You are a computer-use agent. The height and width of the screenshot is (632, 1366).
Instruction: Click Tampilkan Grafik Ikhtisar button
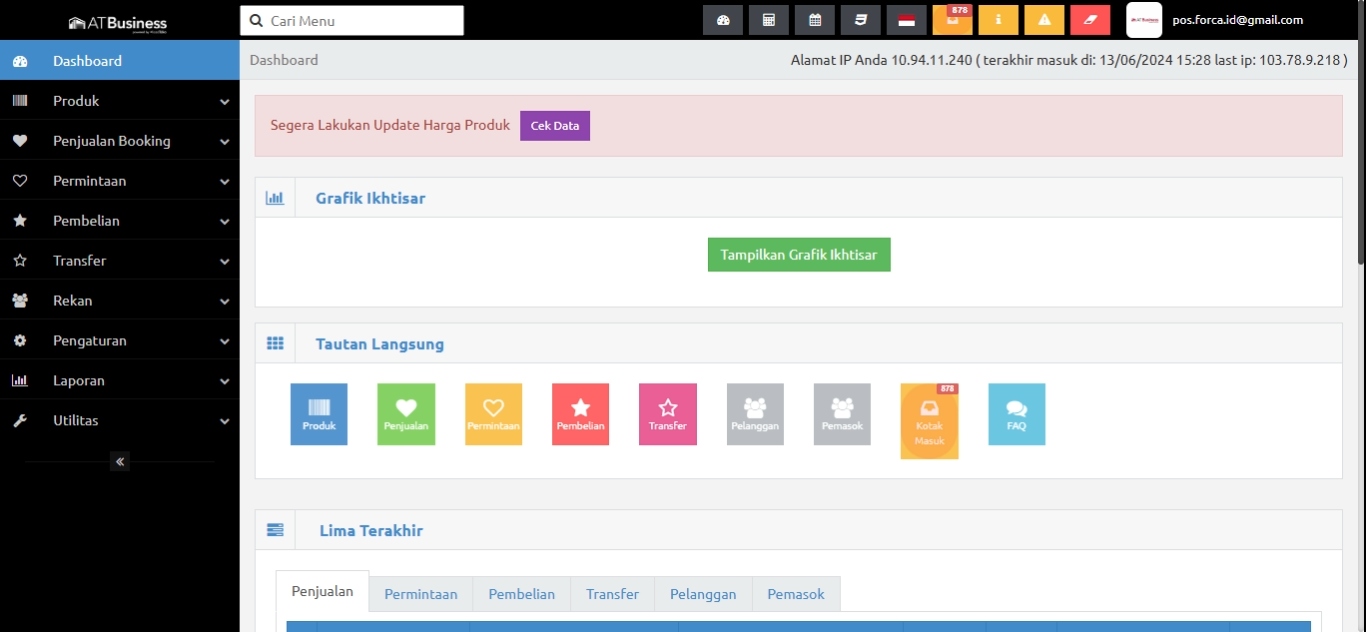point(799,255)
